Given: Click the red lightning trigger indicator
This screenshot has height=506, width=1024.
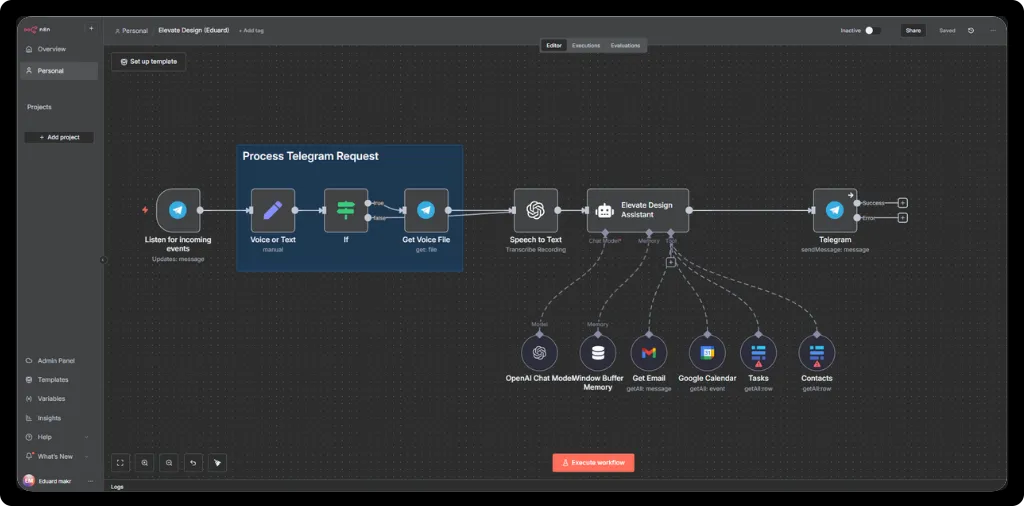Looking at the screenshot, I should click(x=145, y=210).
